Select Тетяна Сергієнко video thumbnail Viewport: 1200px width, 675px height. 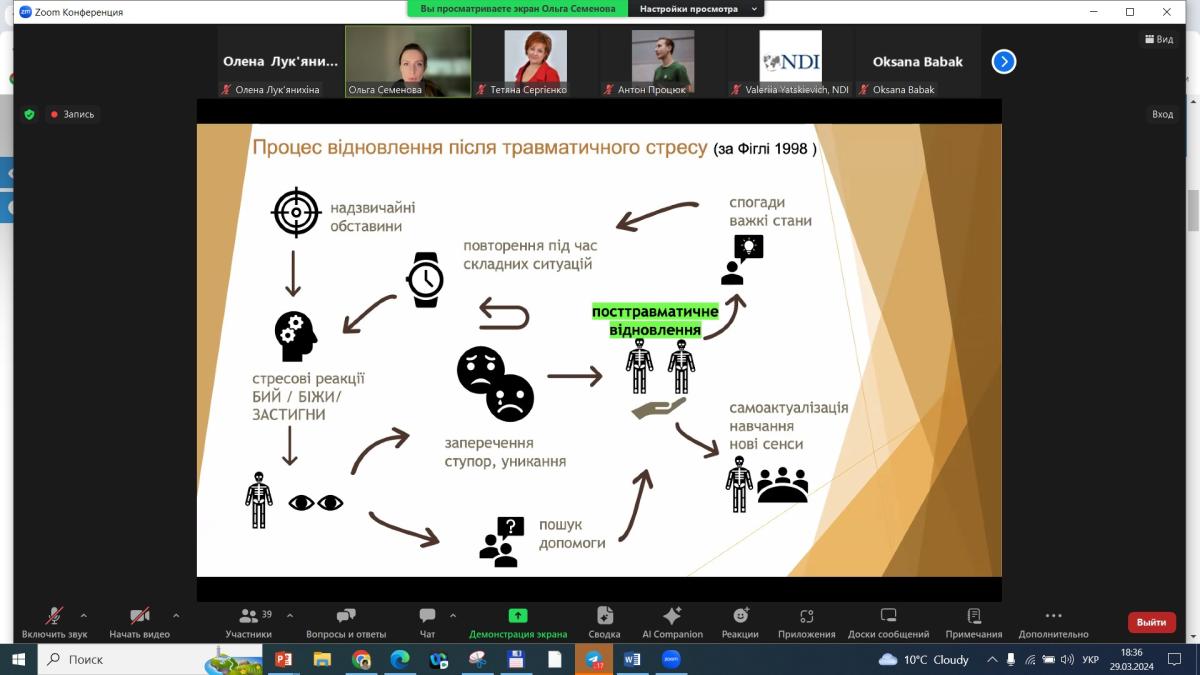coord(535,61)
